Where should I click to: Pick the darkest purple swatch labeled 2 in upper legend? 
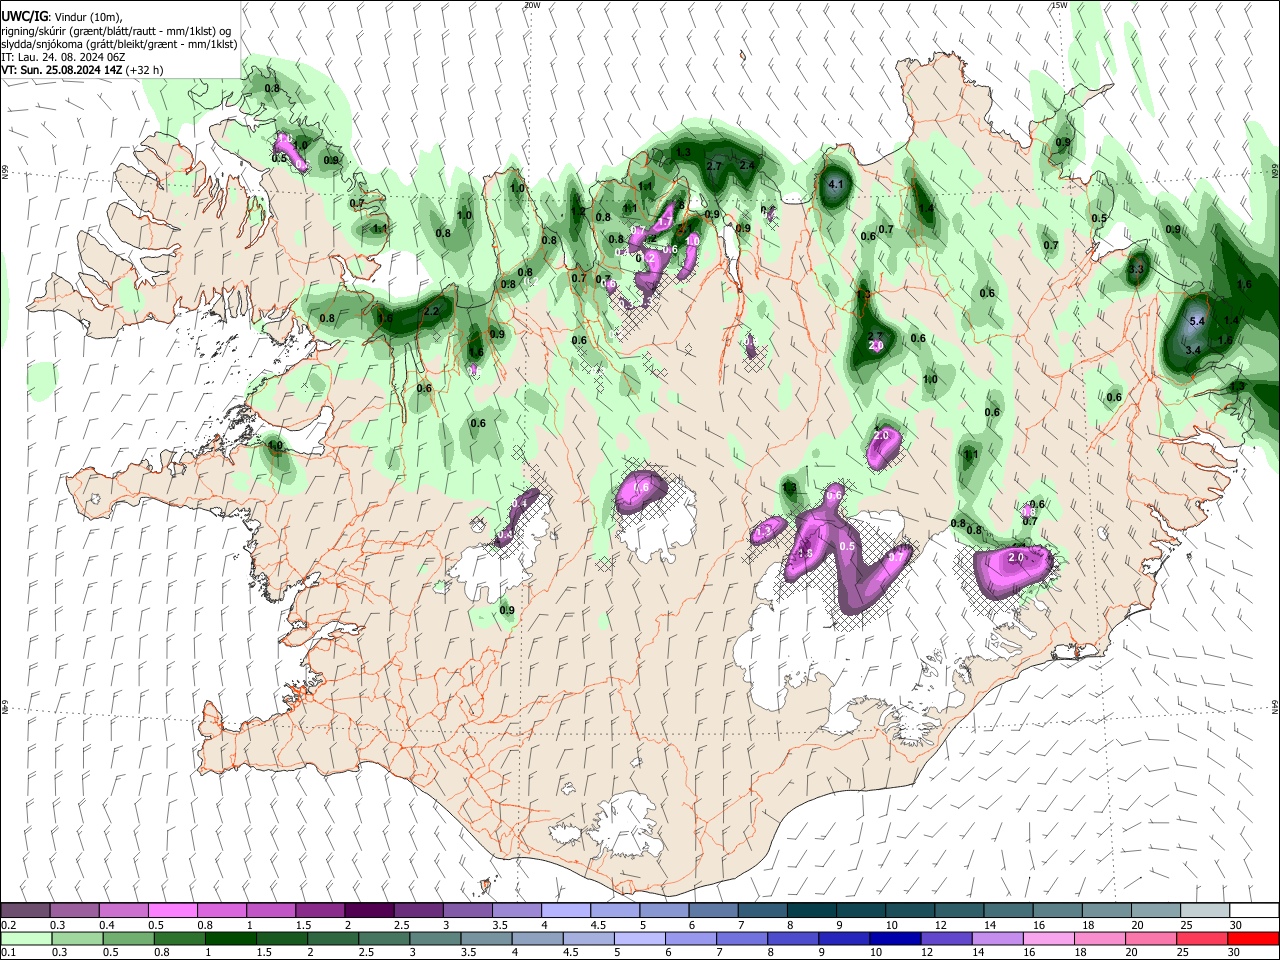[x=368, y=911]
